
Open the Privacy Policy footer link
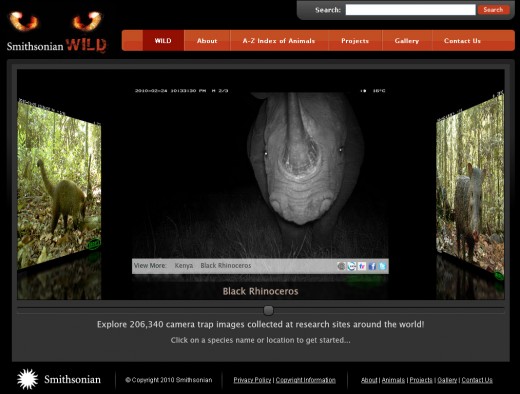pos(252,380)
